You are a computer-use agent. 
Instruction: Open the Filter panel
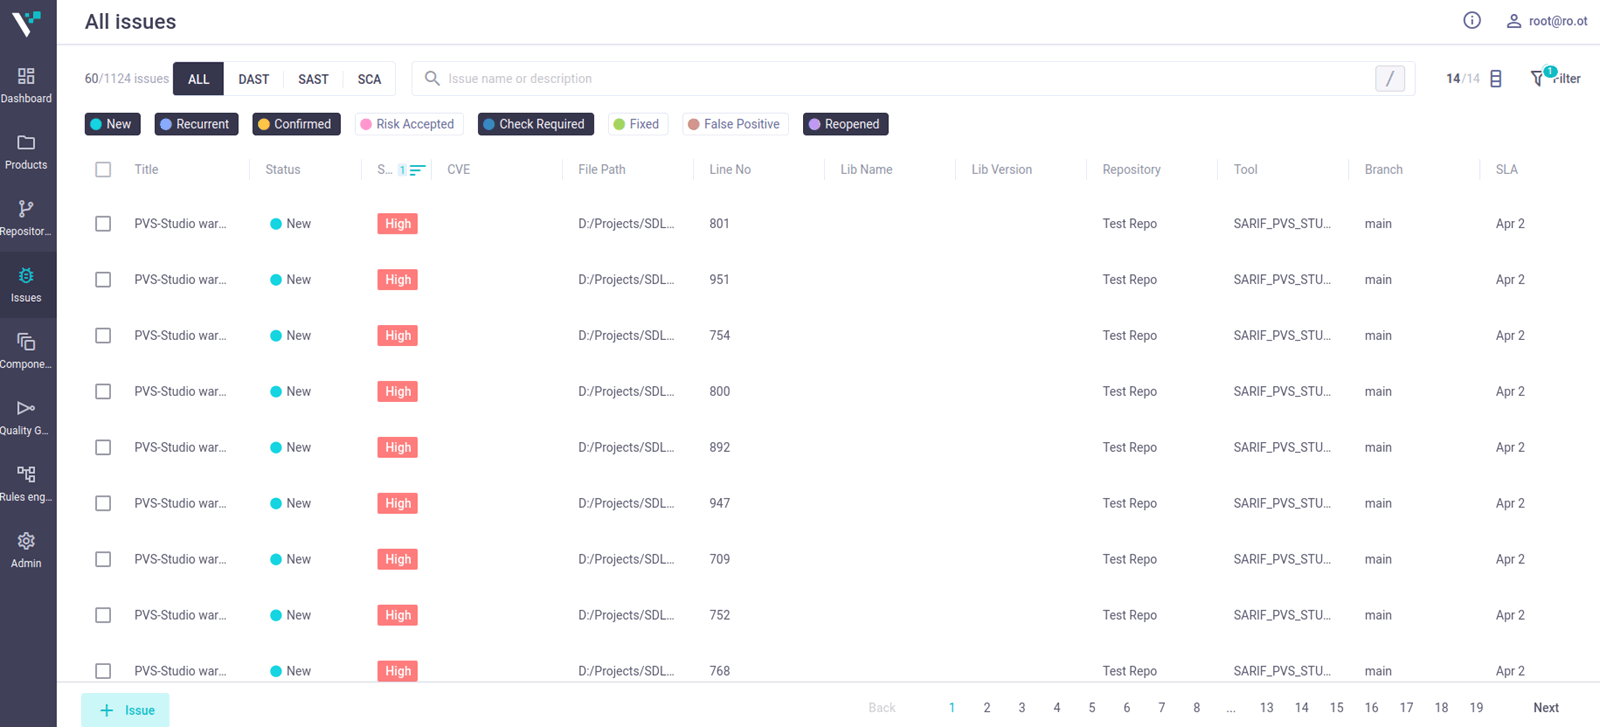tap(1555, 78)
